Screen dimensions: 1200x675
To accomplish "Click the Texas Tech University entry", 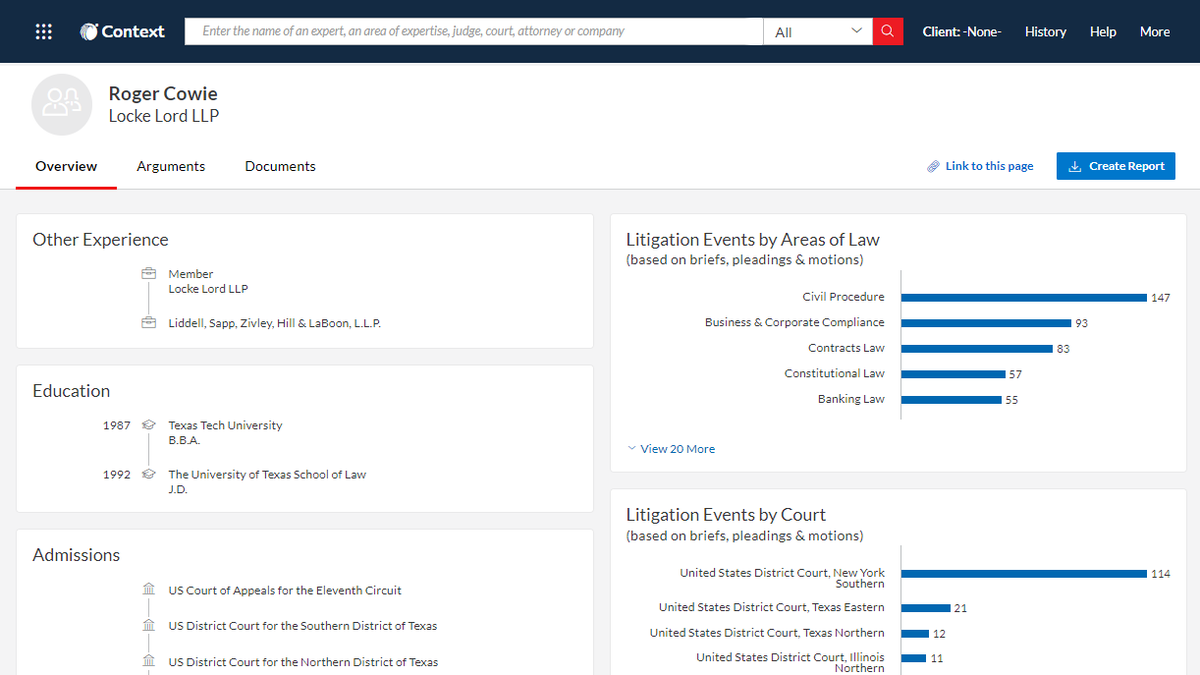I will 225,425.
